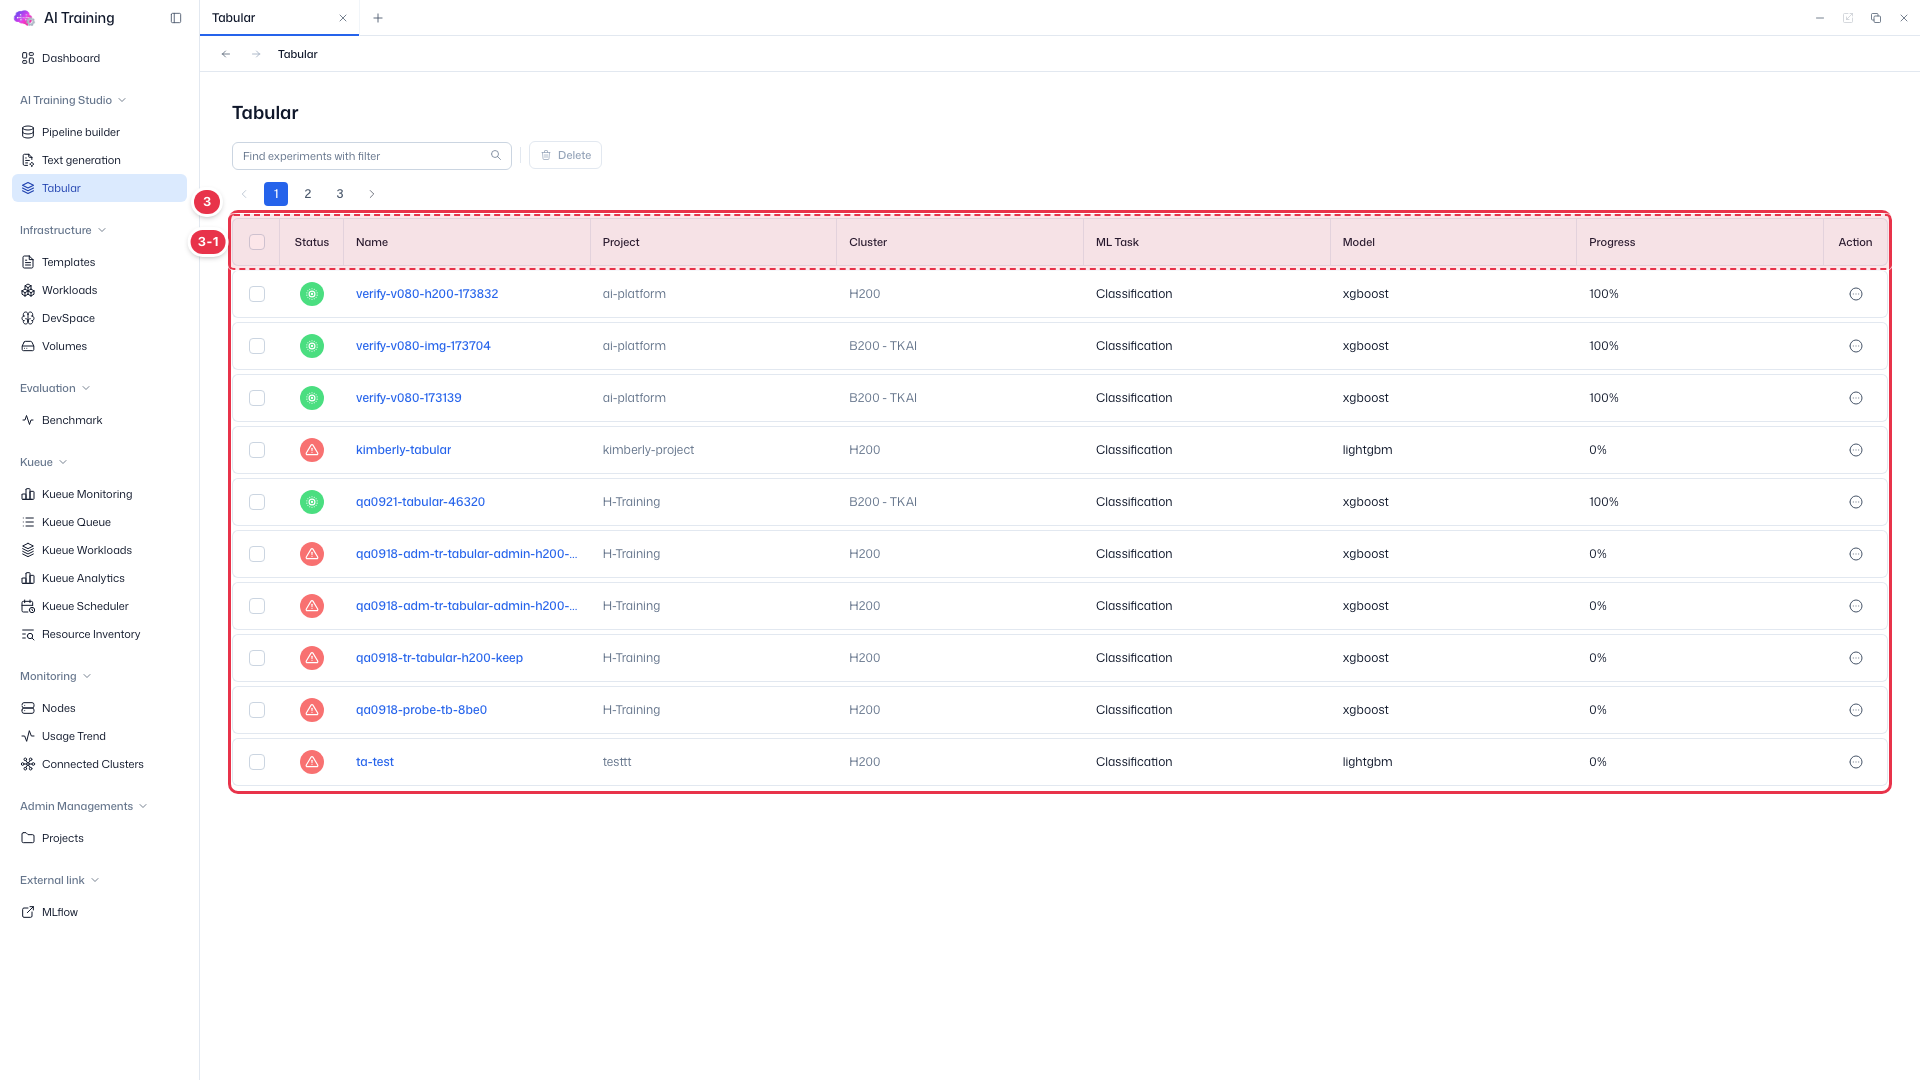Image resolution: width=1920 pixels, height=1080 pixels.
Task: Go to Workloads page
Action: coord(69,290)
